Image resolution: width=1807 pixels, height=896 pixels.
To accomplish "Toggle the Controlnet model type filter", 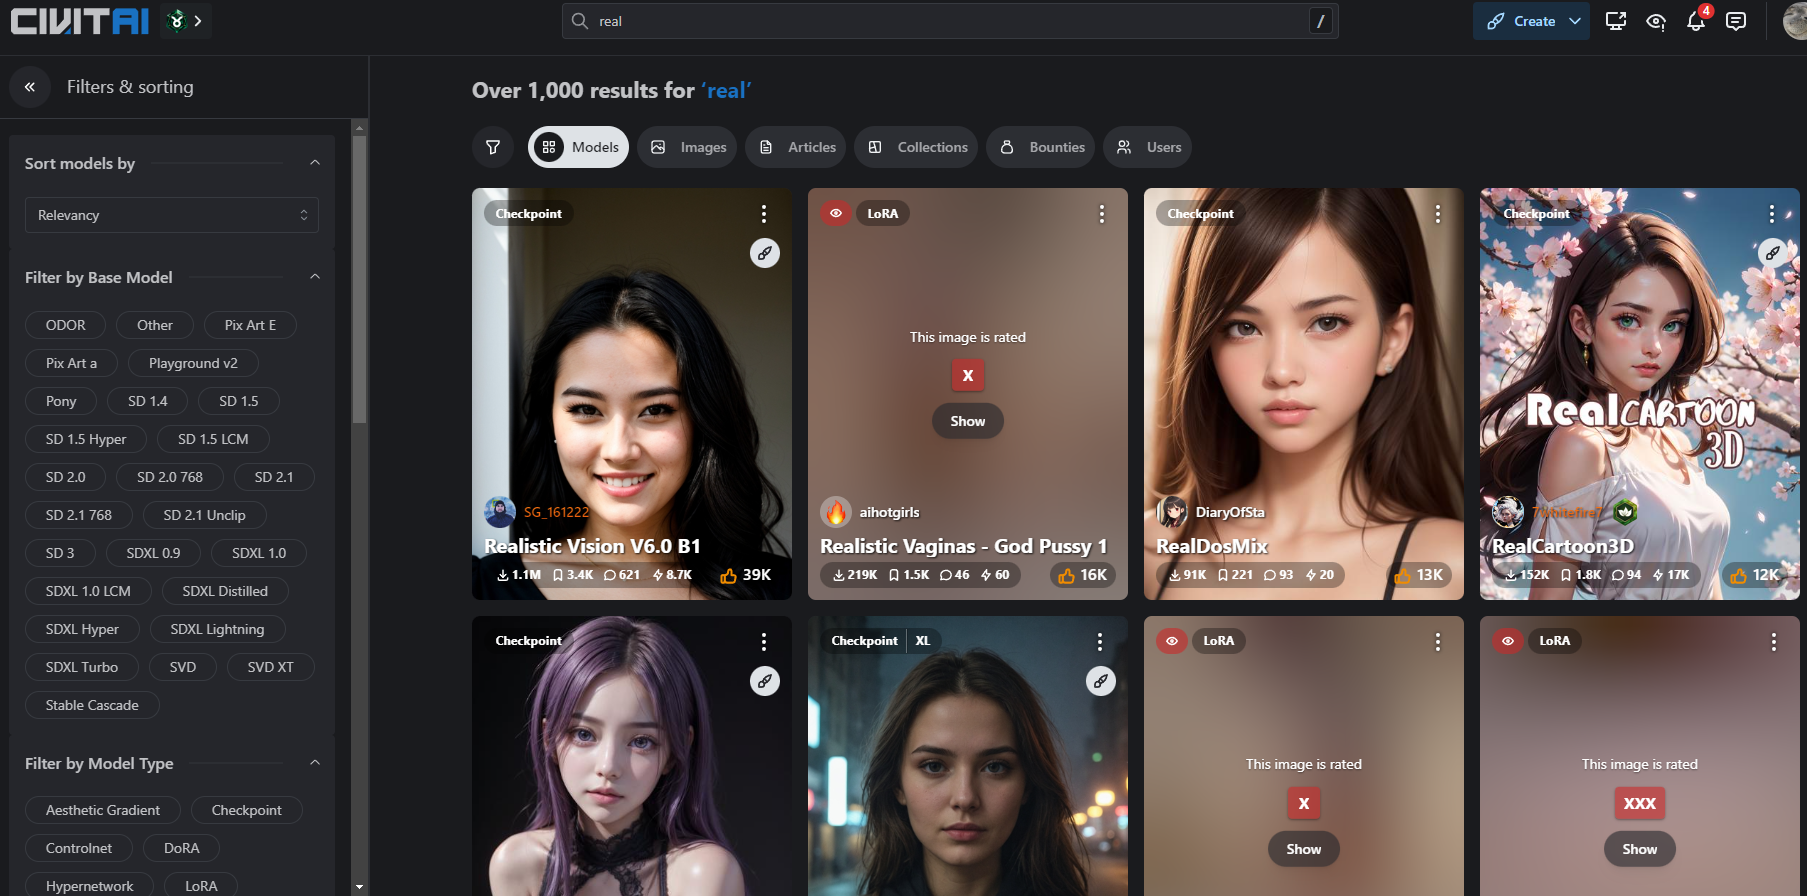I will click(79, 848).
